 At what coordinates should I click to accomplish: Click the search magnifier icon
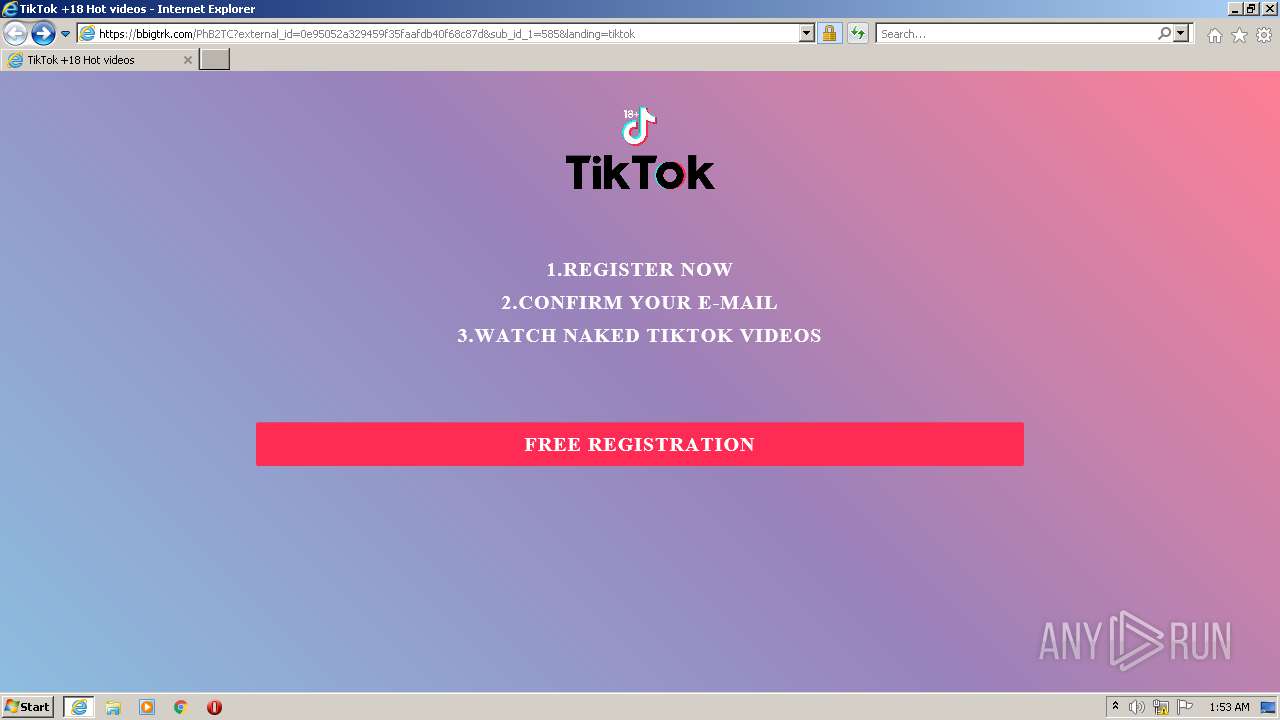pos(1164,34)
